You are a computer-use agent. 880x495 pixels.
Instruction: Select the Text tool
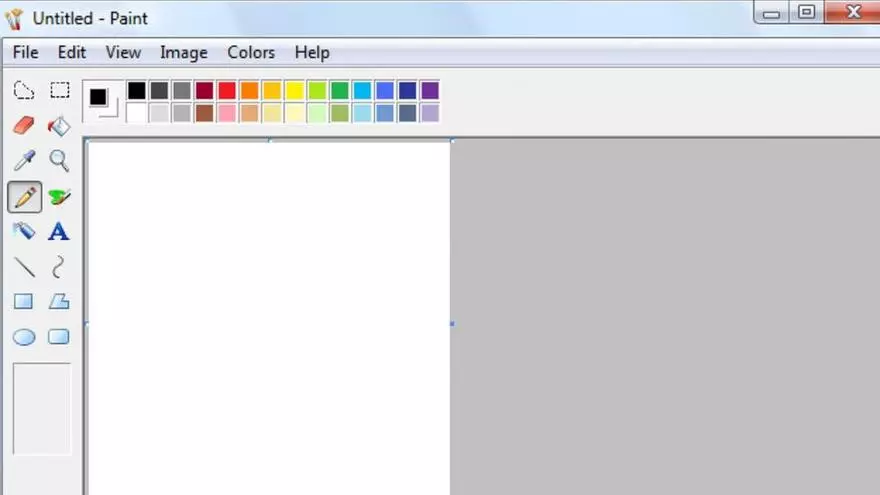(60, 232)
